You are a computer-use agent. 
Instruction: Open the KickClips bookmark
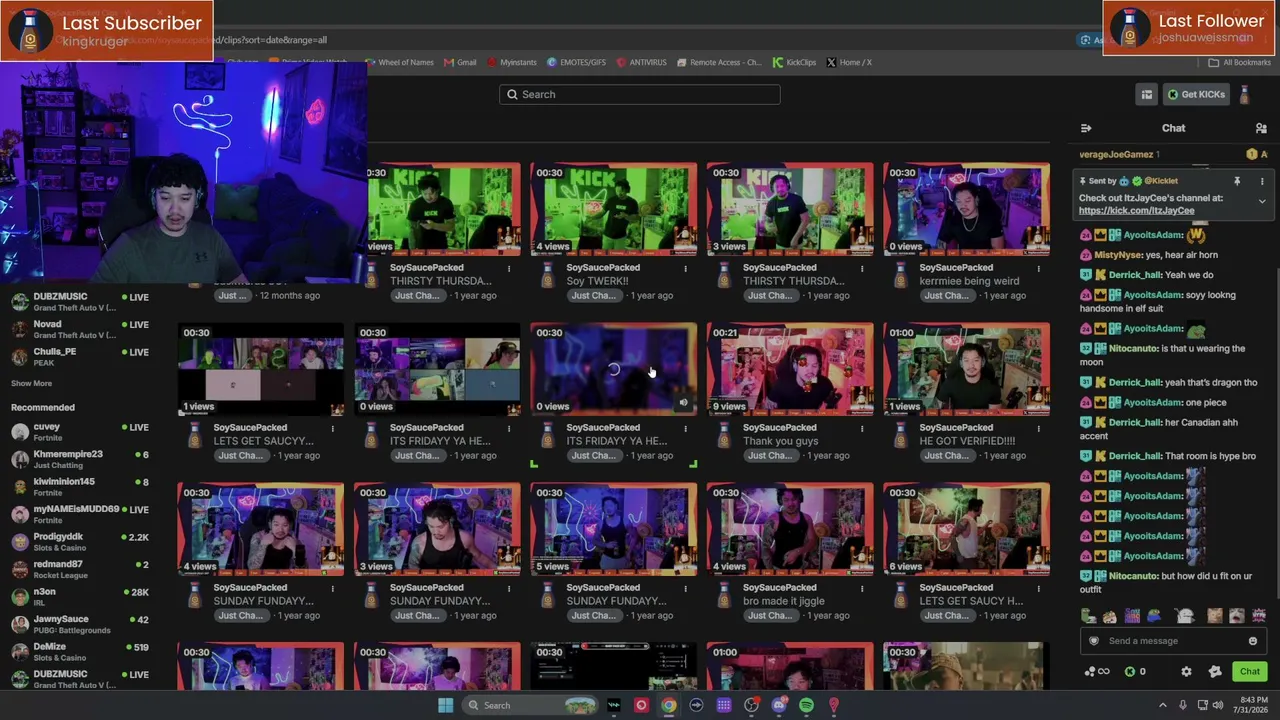point(795,62)
